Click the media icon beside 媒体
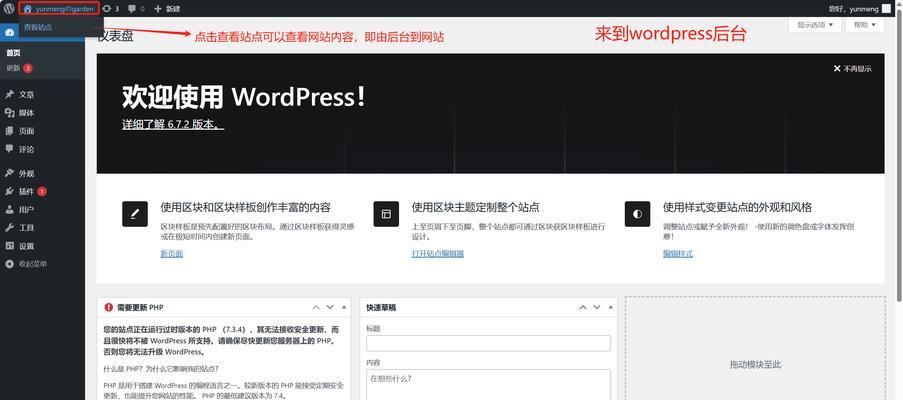 point(9,113)
